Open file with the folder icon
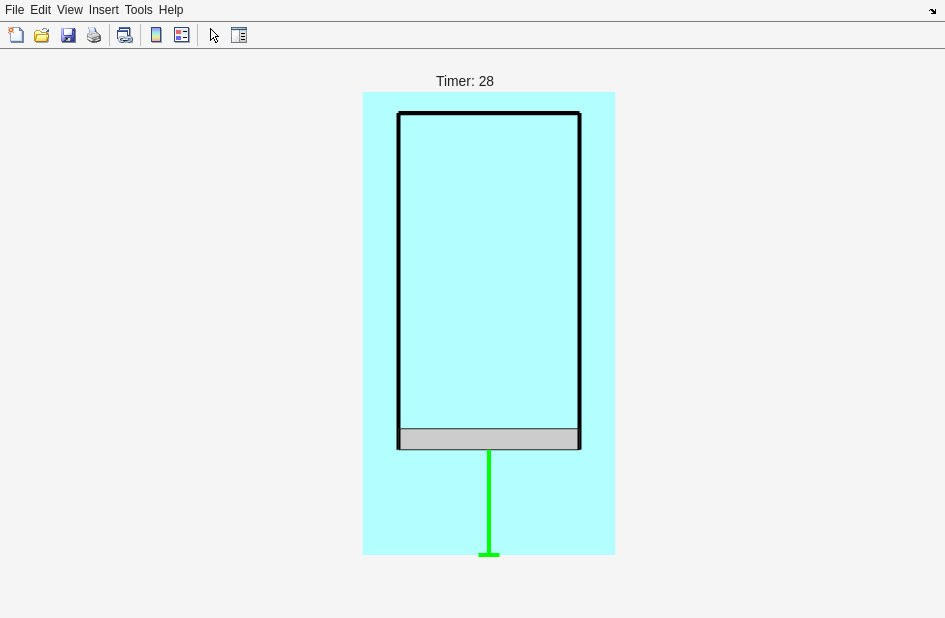This screenshot has height=618, width=945. pyautogui.click(x=42, y=35)
